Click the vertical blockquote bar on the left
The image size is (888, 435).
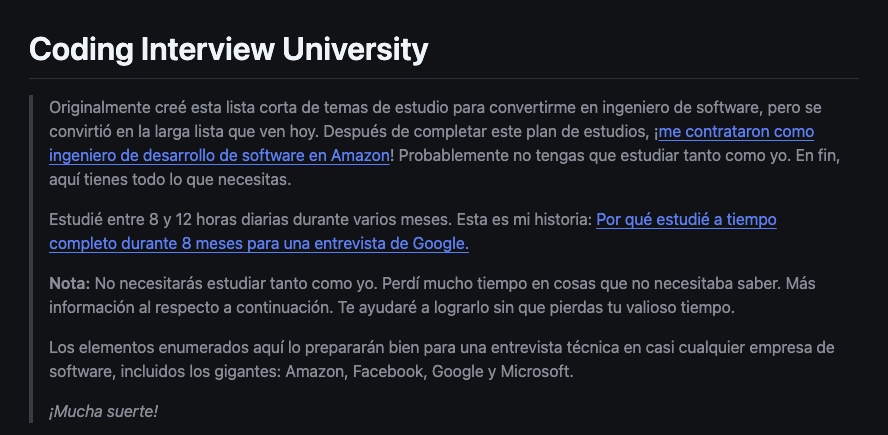tap(31, 259)
